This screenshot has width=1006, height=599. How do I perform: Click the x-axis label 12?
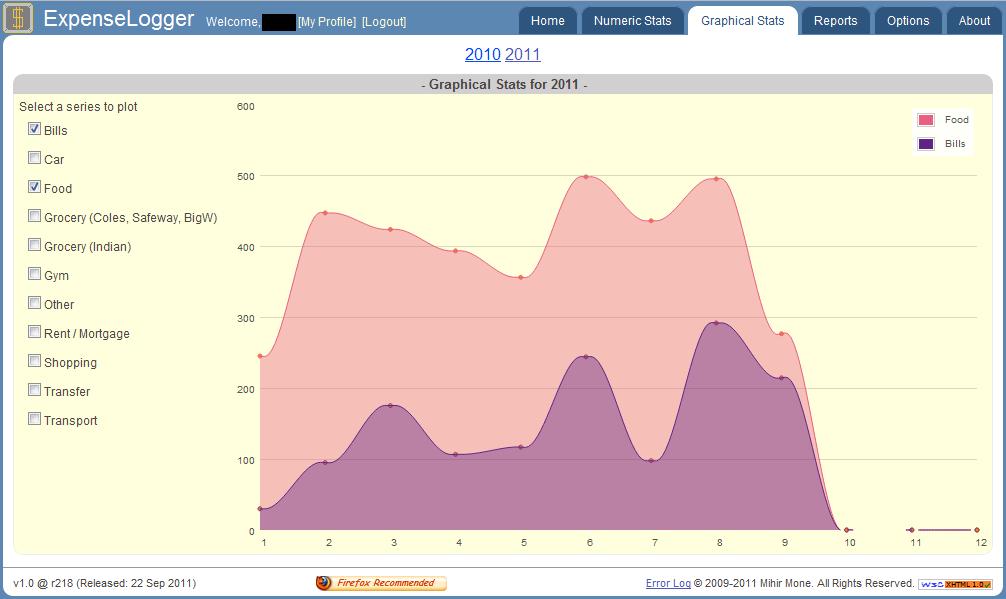coord(981,543)
